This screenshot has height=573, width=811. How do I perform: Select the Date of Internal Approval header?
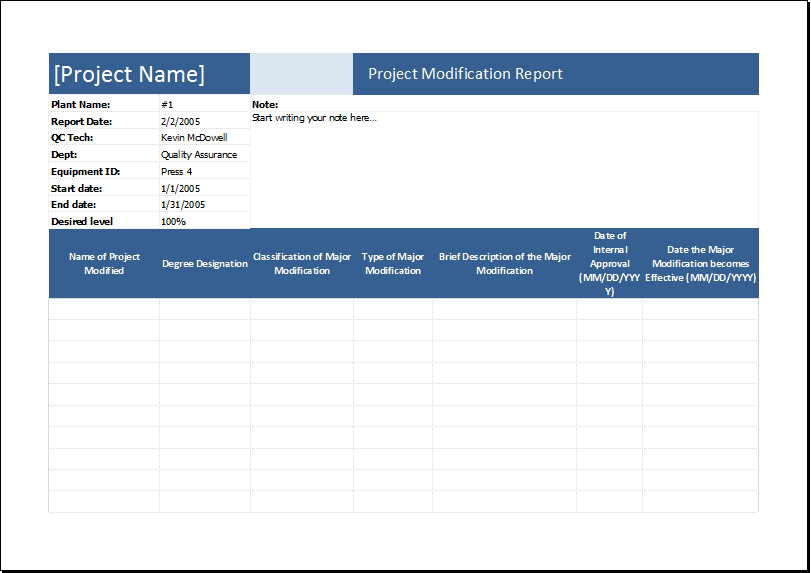pyautogui.click(x=610, y=263)
